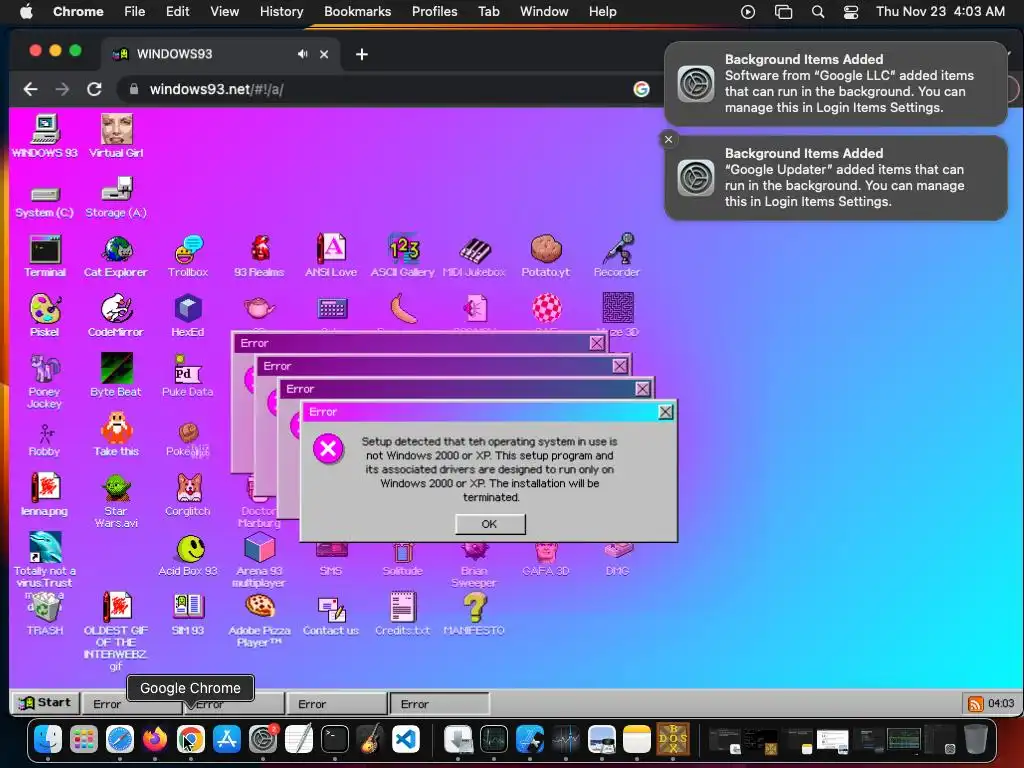Open the Edit menu
1024x768 pixels.
(x=177, y=11)
